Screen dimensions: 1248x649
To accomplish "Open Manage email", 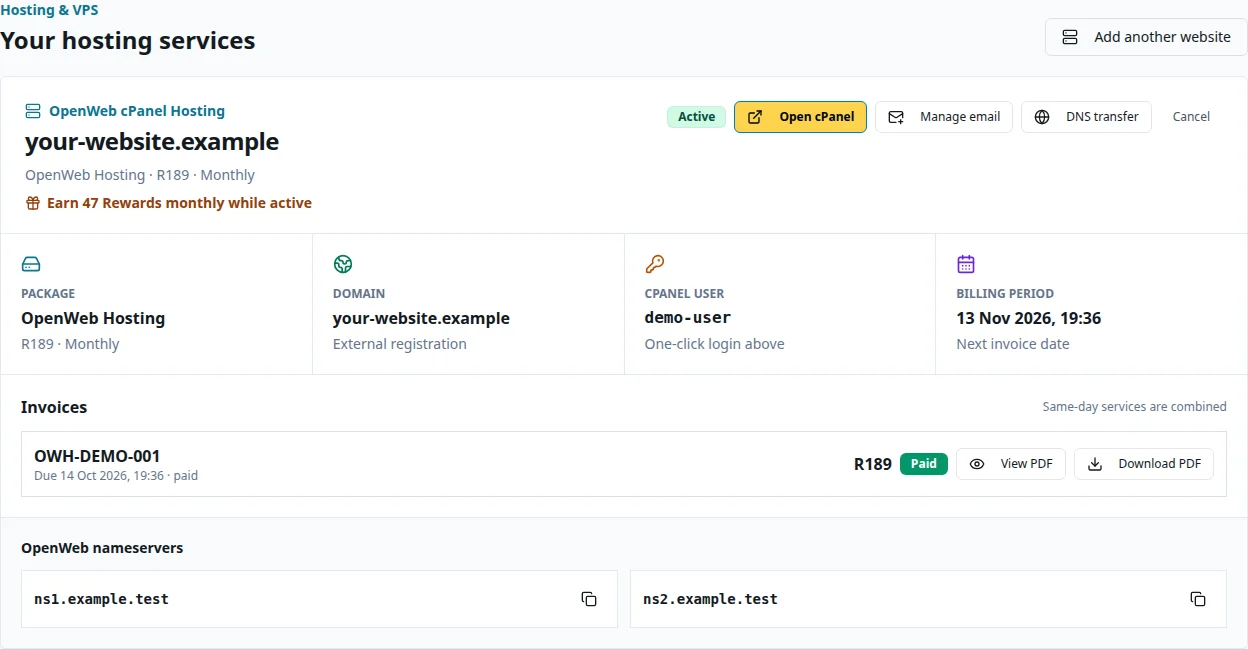I will [x=944, y=117].
